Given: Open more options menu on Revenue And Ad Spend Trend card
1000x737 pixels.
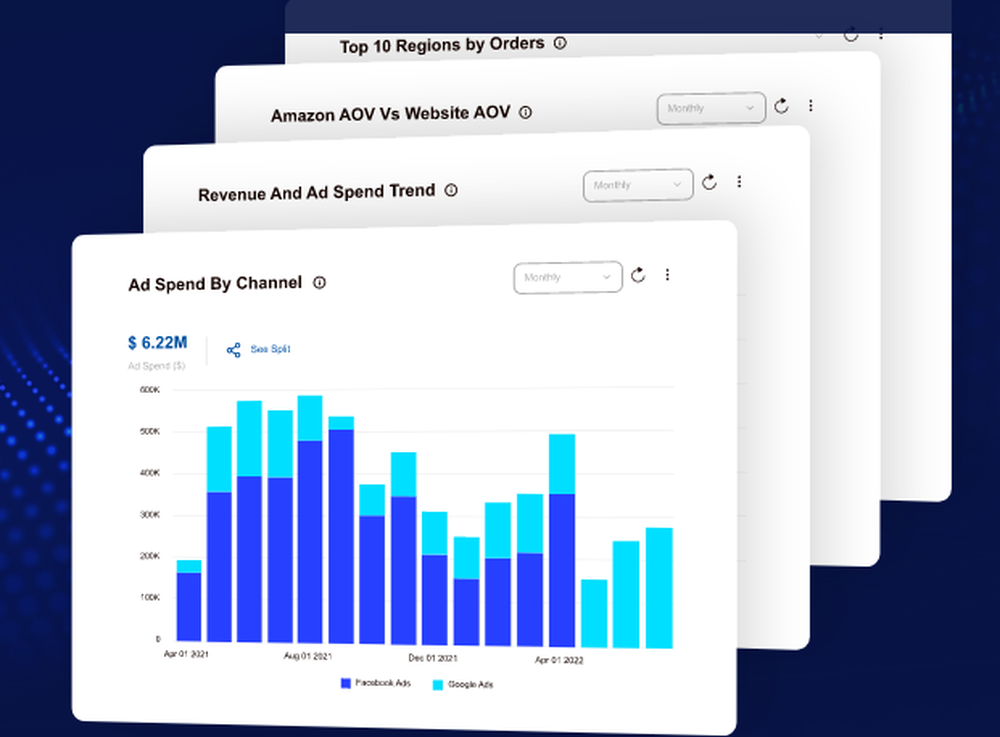Looking at the screenshot, I should tap(739, 182).
